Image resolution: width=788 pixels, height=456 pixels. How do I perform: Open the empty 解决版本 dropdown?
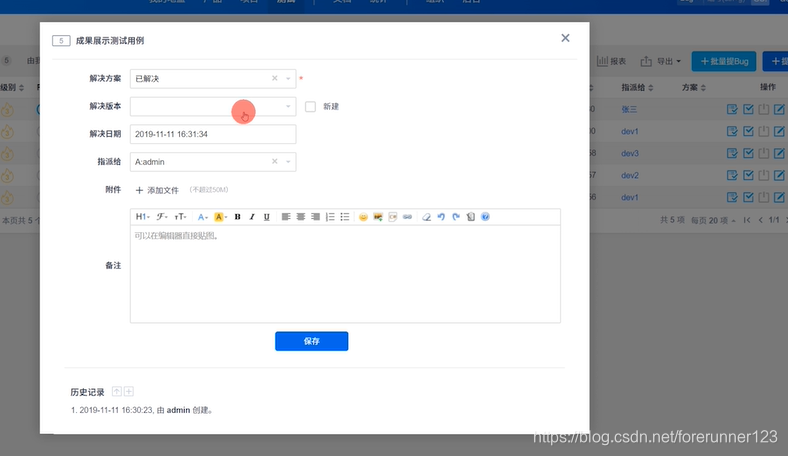point(213,106)
